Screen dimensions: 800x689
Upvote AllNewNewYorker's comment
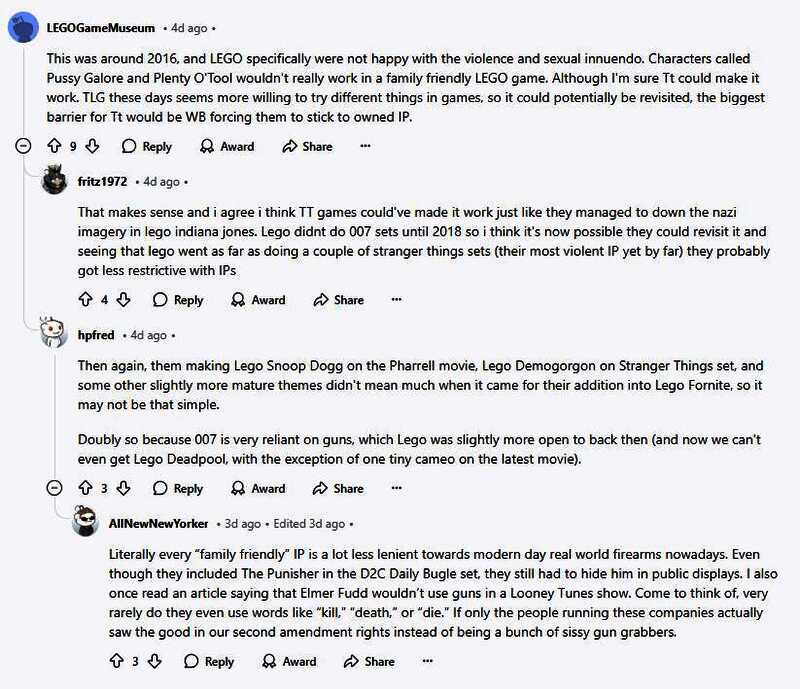pyautogui.click(x=117, y=661)
